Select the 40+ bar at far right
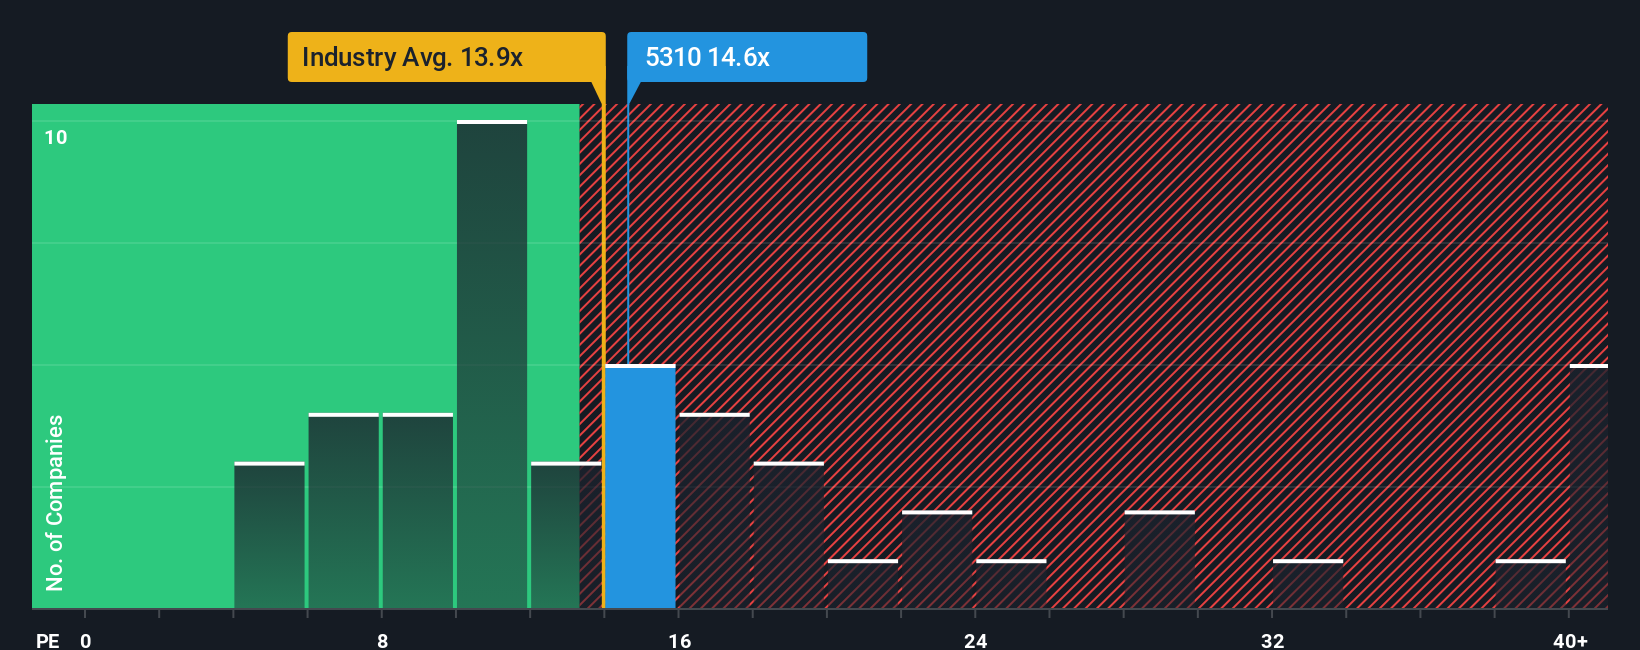 pos(1589,486)
